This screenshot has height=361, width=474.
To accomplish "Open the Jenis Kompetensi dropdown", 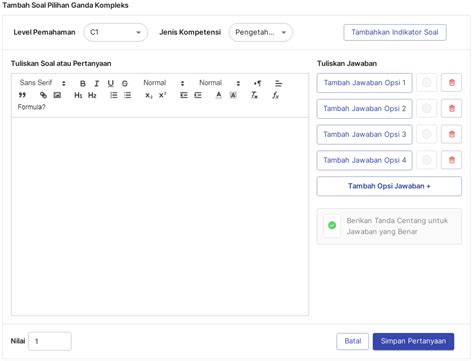I will [x=261, y=32].
